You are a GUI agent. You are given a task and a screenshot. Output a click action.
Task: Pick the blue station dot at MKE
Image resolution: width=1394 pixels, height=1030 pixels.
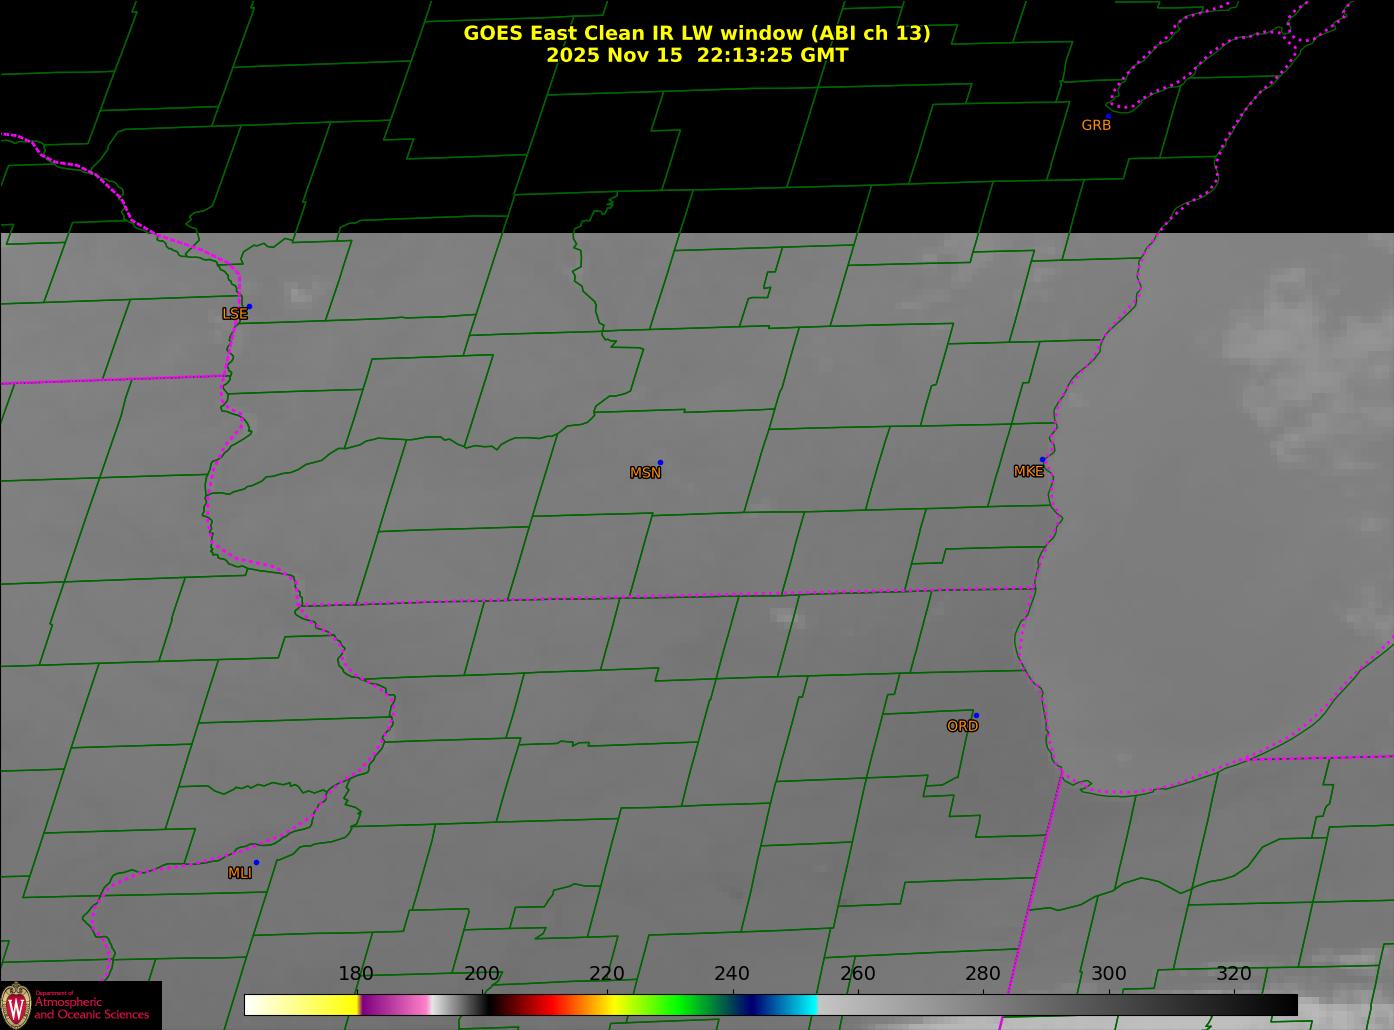point(1042,460)
